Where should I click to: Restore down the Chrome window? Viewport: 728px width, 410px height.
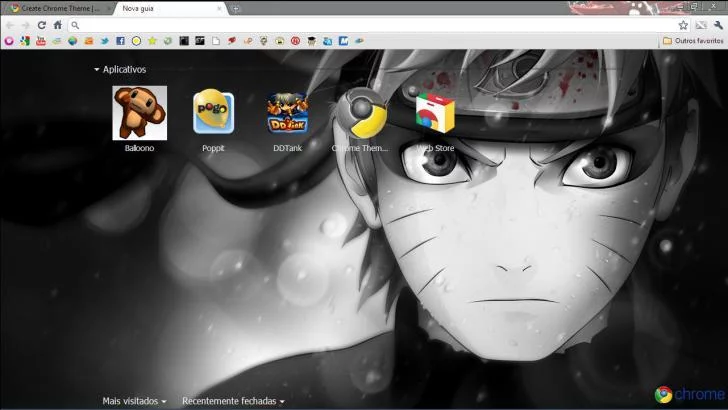(x=695, y=6)
